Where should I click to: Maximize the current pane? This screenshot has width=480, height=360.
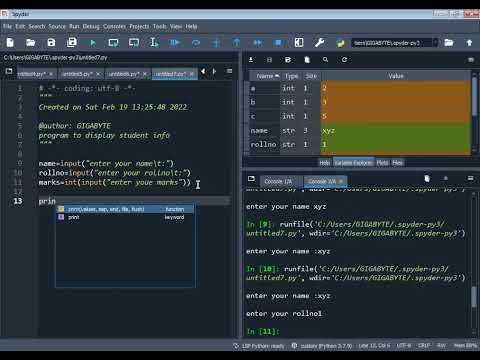(x=299, y=43)
